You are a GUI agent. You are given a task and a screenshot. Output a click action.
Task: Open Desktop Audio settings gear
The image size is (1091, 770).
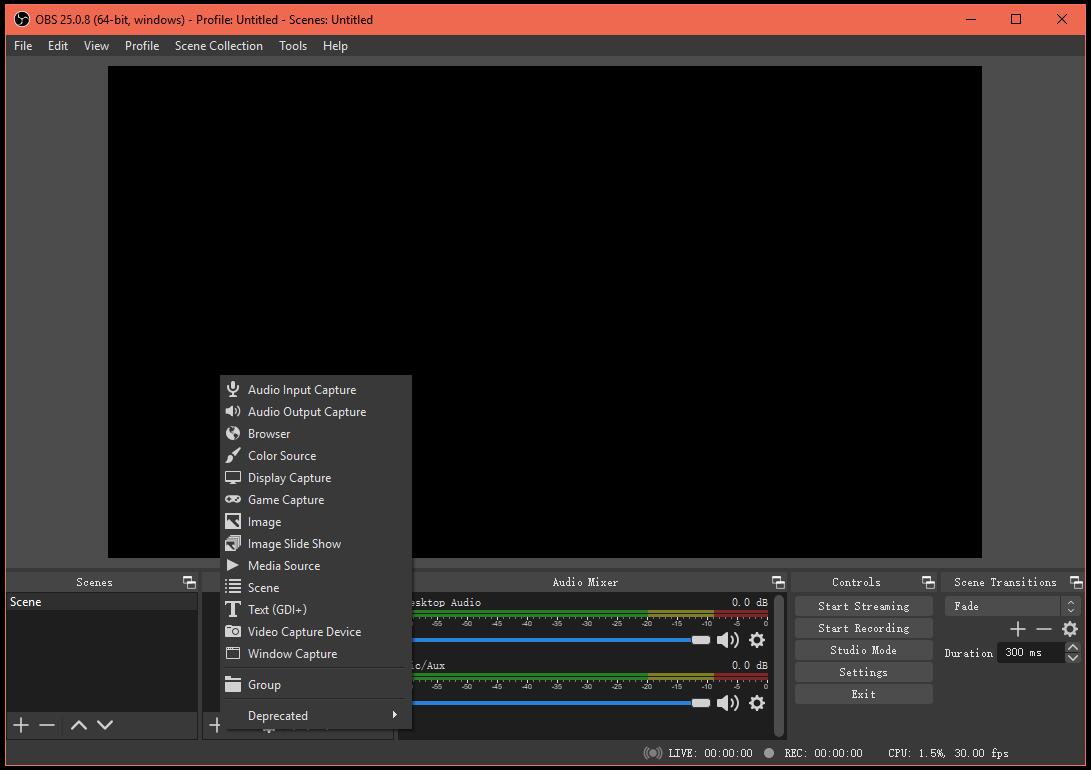[757, 640]
